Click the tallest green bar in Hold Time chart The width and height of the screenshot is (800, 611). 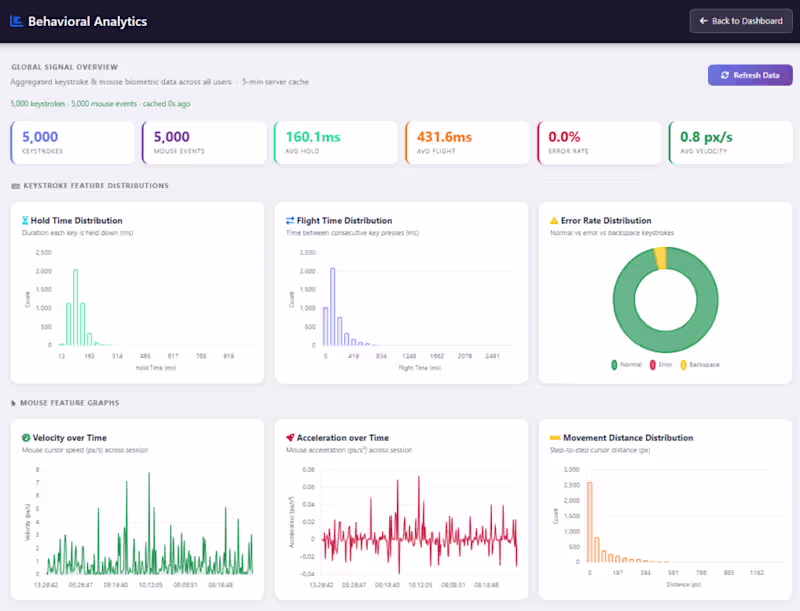76,308
